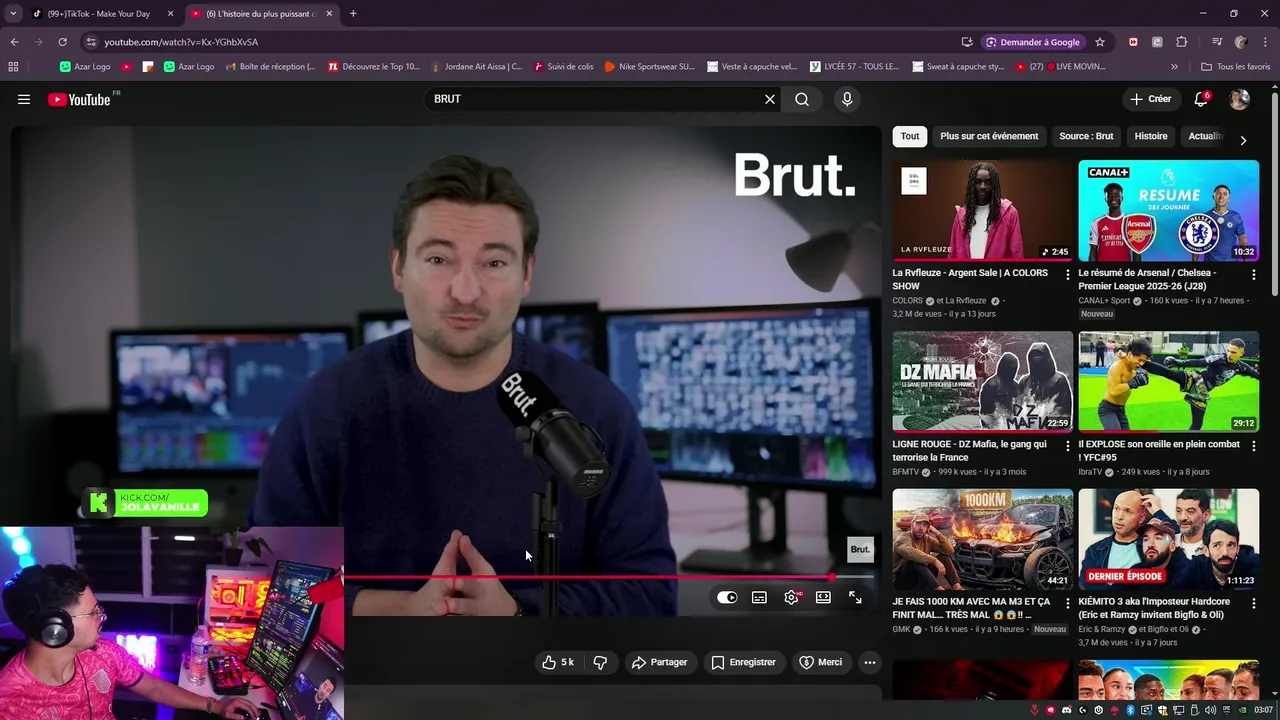Open the DZ Mafia video thumbnail
This screenshot has width=1280, height=720.
(x=983, y=381)
